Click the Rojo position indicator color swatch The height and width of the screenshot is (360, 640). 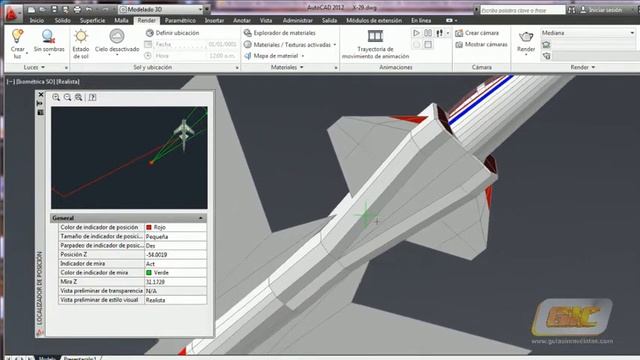click(x=149, y=227)
